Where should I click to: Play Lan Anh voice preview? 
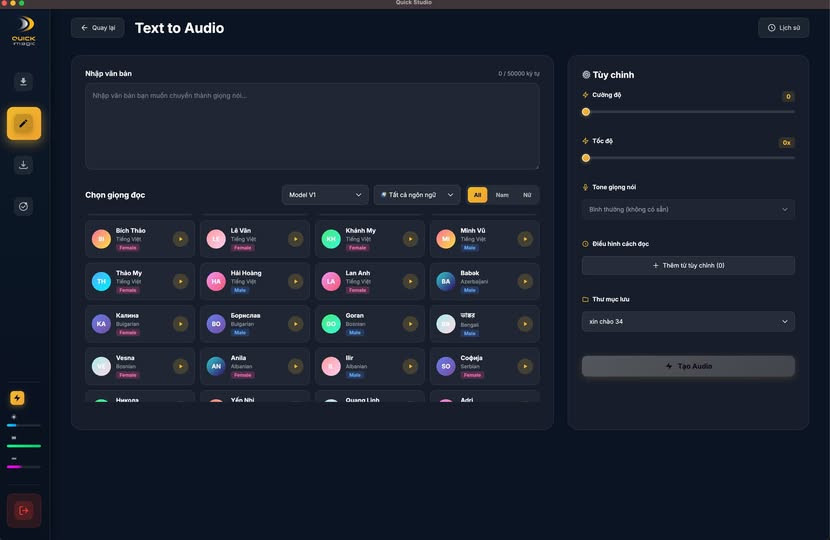[410, 282]
